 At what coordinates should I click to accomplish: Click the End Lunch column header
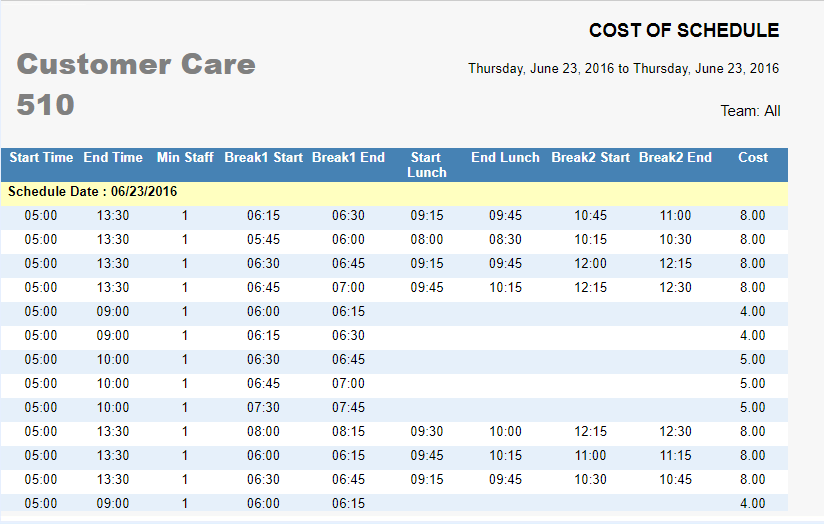click(x=505, y=158)
